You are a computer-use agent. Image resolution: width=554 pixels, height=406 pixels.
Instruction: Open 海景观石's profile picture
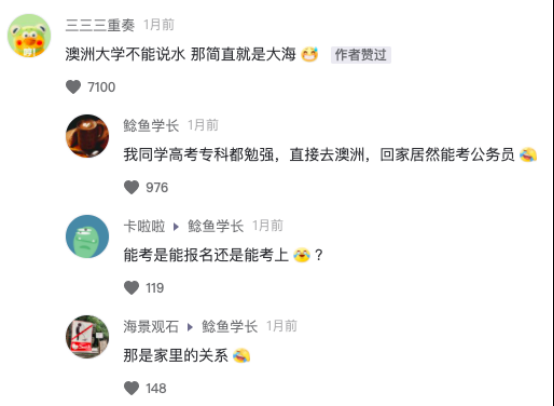click(87, 337)
